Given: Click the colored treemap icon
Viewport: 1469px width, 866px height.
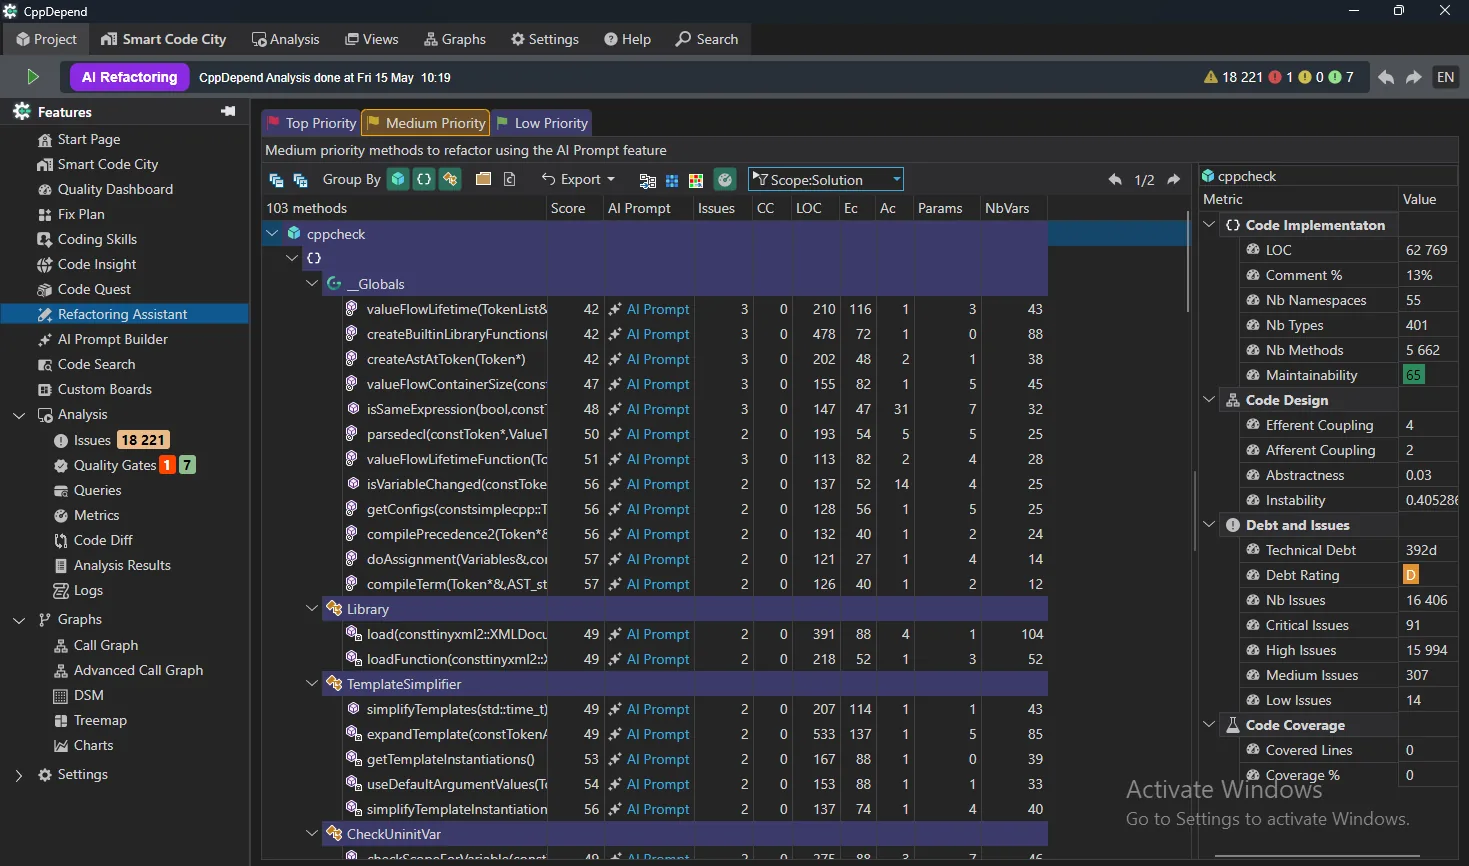Looking at the screenshot, I should (696, 180).
